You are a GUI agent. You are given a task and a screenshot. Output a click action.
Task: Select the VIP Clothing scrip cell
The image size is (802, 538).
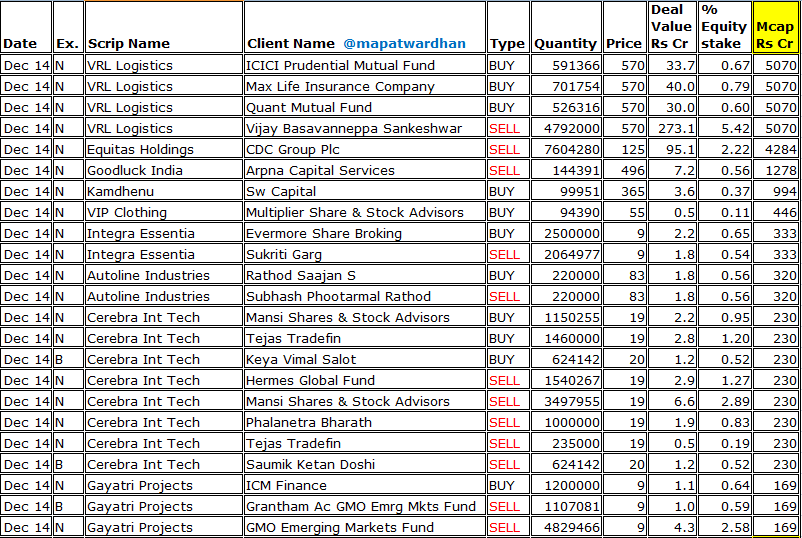(x=164, y=212)
